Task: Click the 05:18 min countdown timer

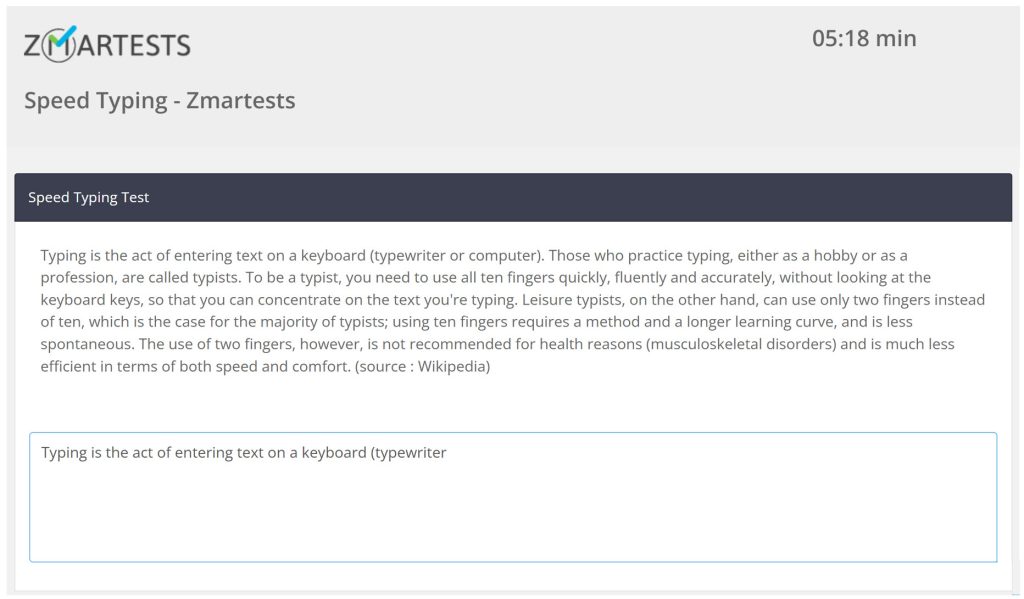Action: point(863,38)
